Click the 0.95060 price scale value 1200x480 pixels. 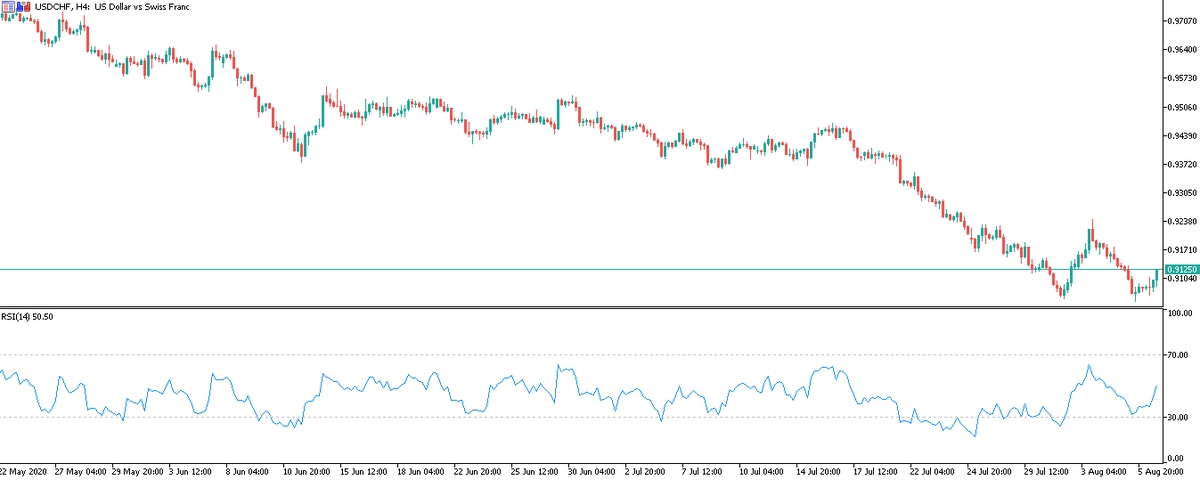pyautogui.click(x=1182, y=107)
